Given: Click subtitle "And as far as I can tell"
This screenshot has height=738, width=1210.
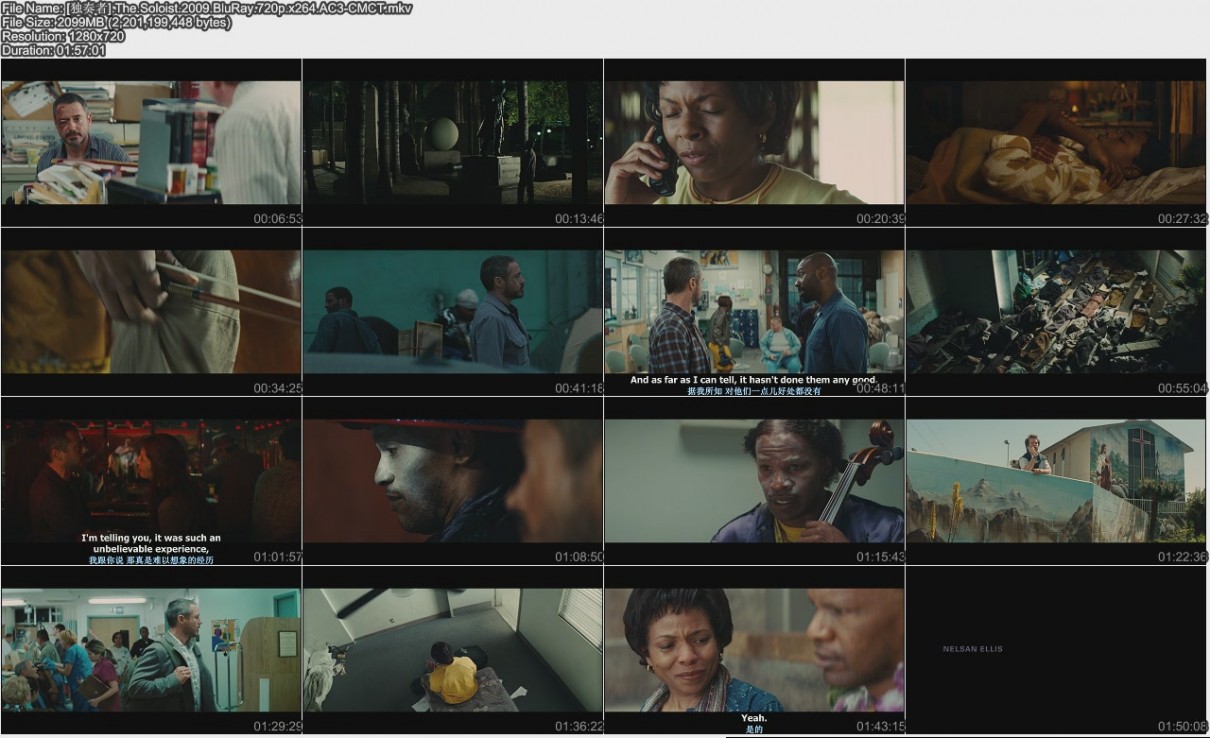Looking at the screenshot, I should (x=754, y=380).
